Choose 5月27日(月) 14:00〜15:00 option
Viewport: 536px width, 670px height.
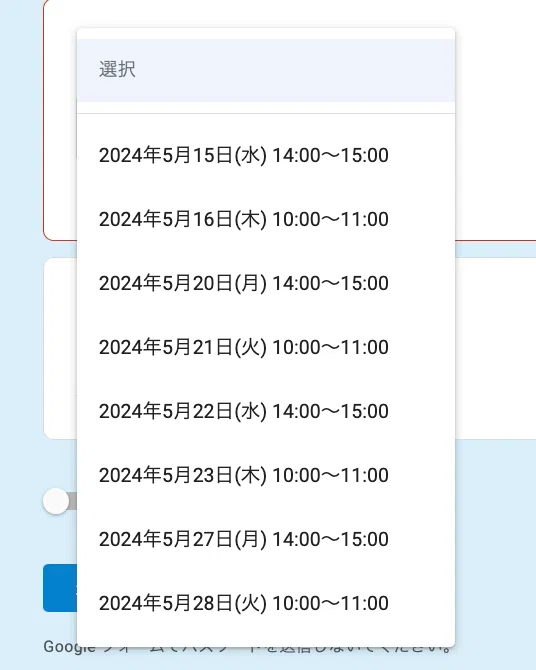point(266,539)
